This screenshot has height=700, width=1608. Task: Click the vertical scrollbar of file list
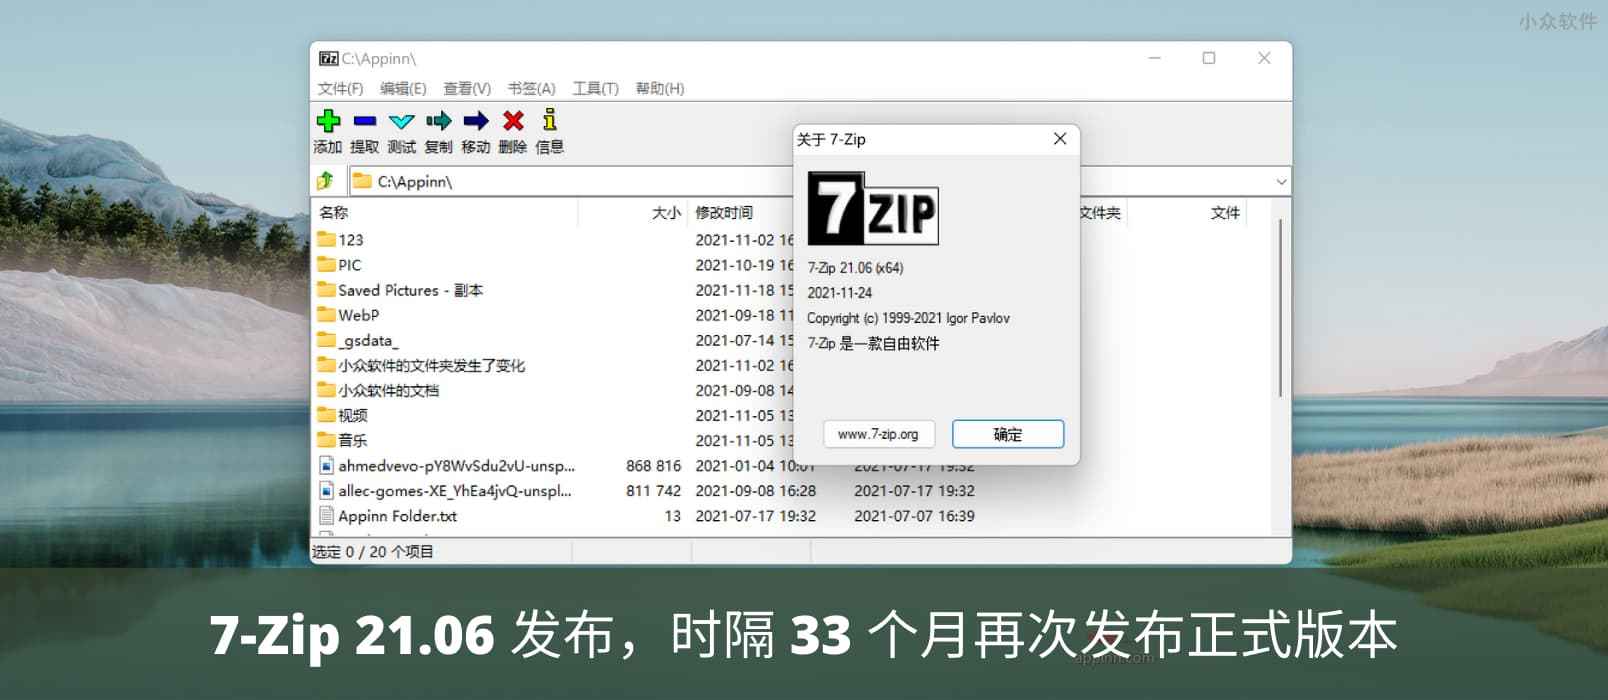[x=1280, y=310]
